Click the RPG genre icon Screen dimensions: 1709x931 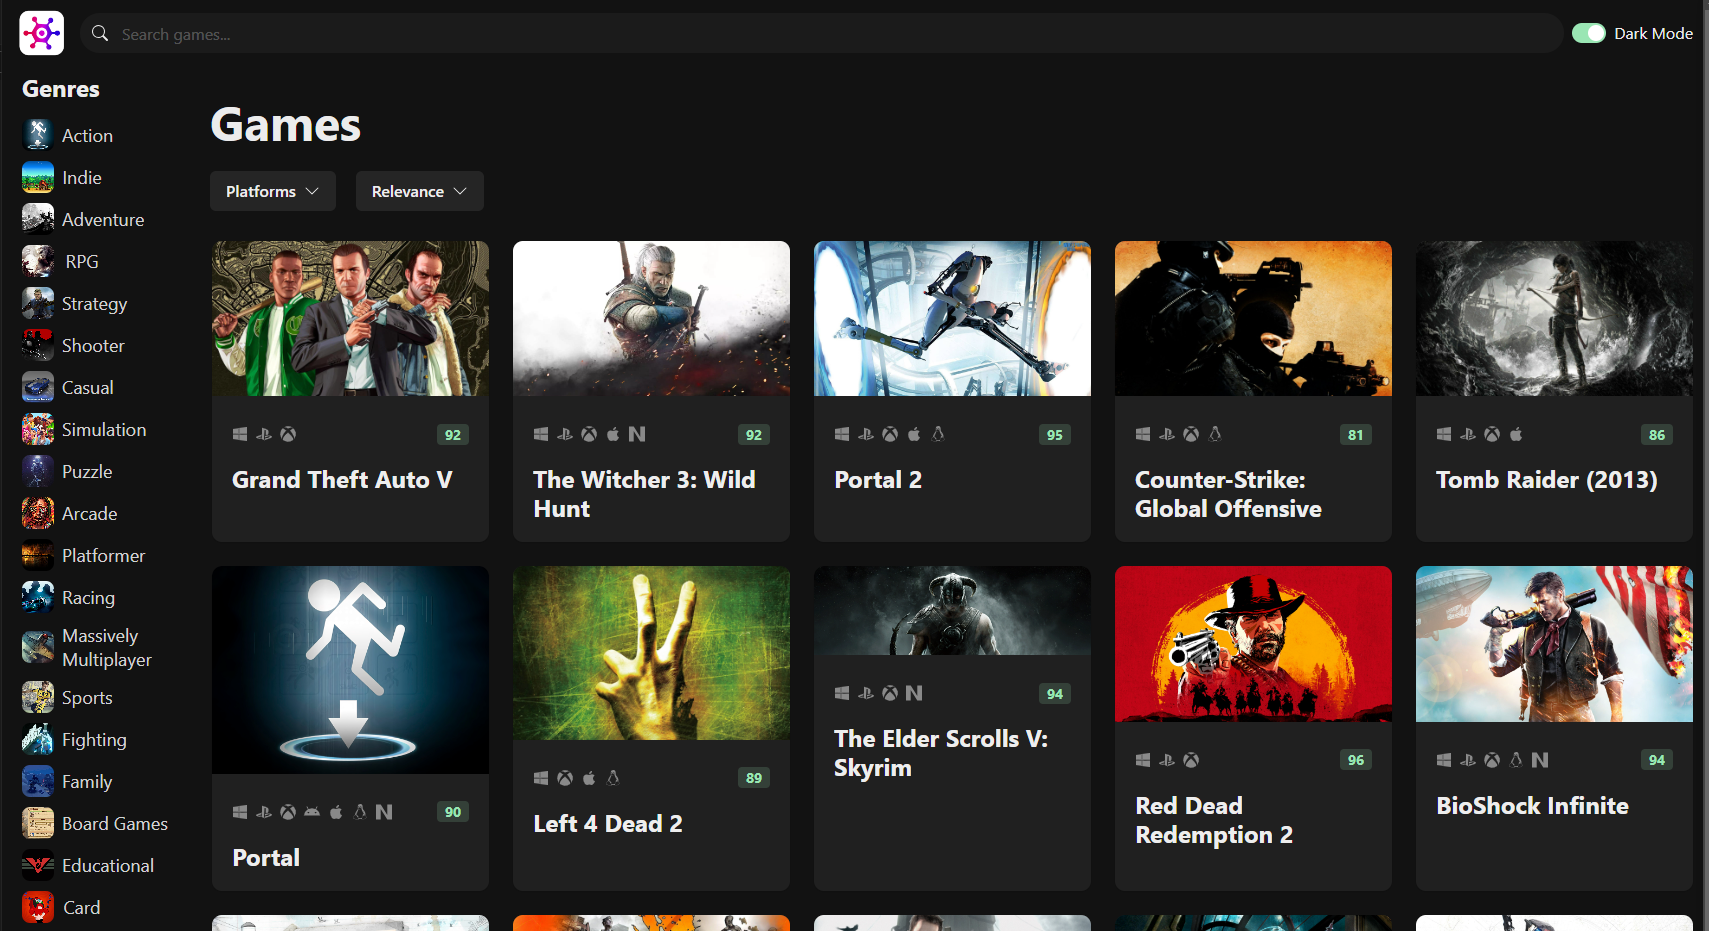pos(38,261)
